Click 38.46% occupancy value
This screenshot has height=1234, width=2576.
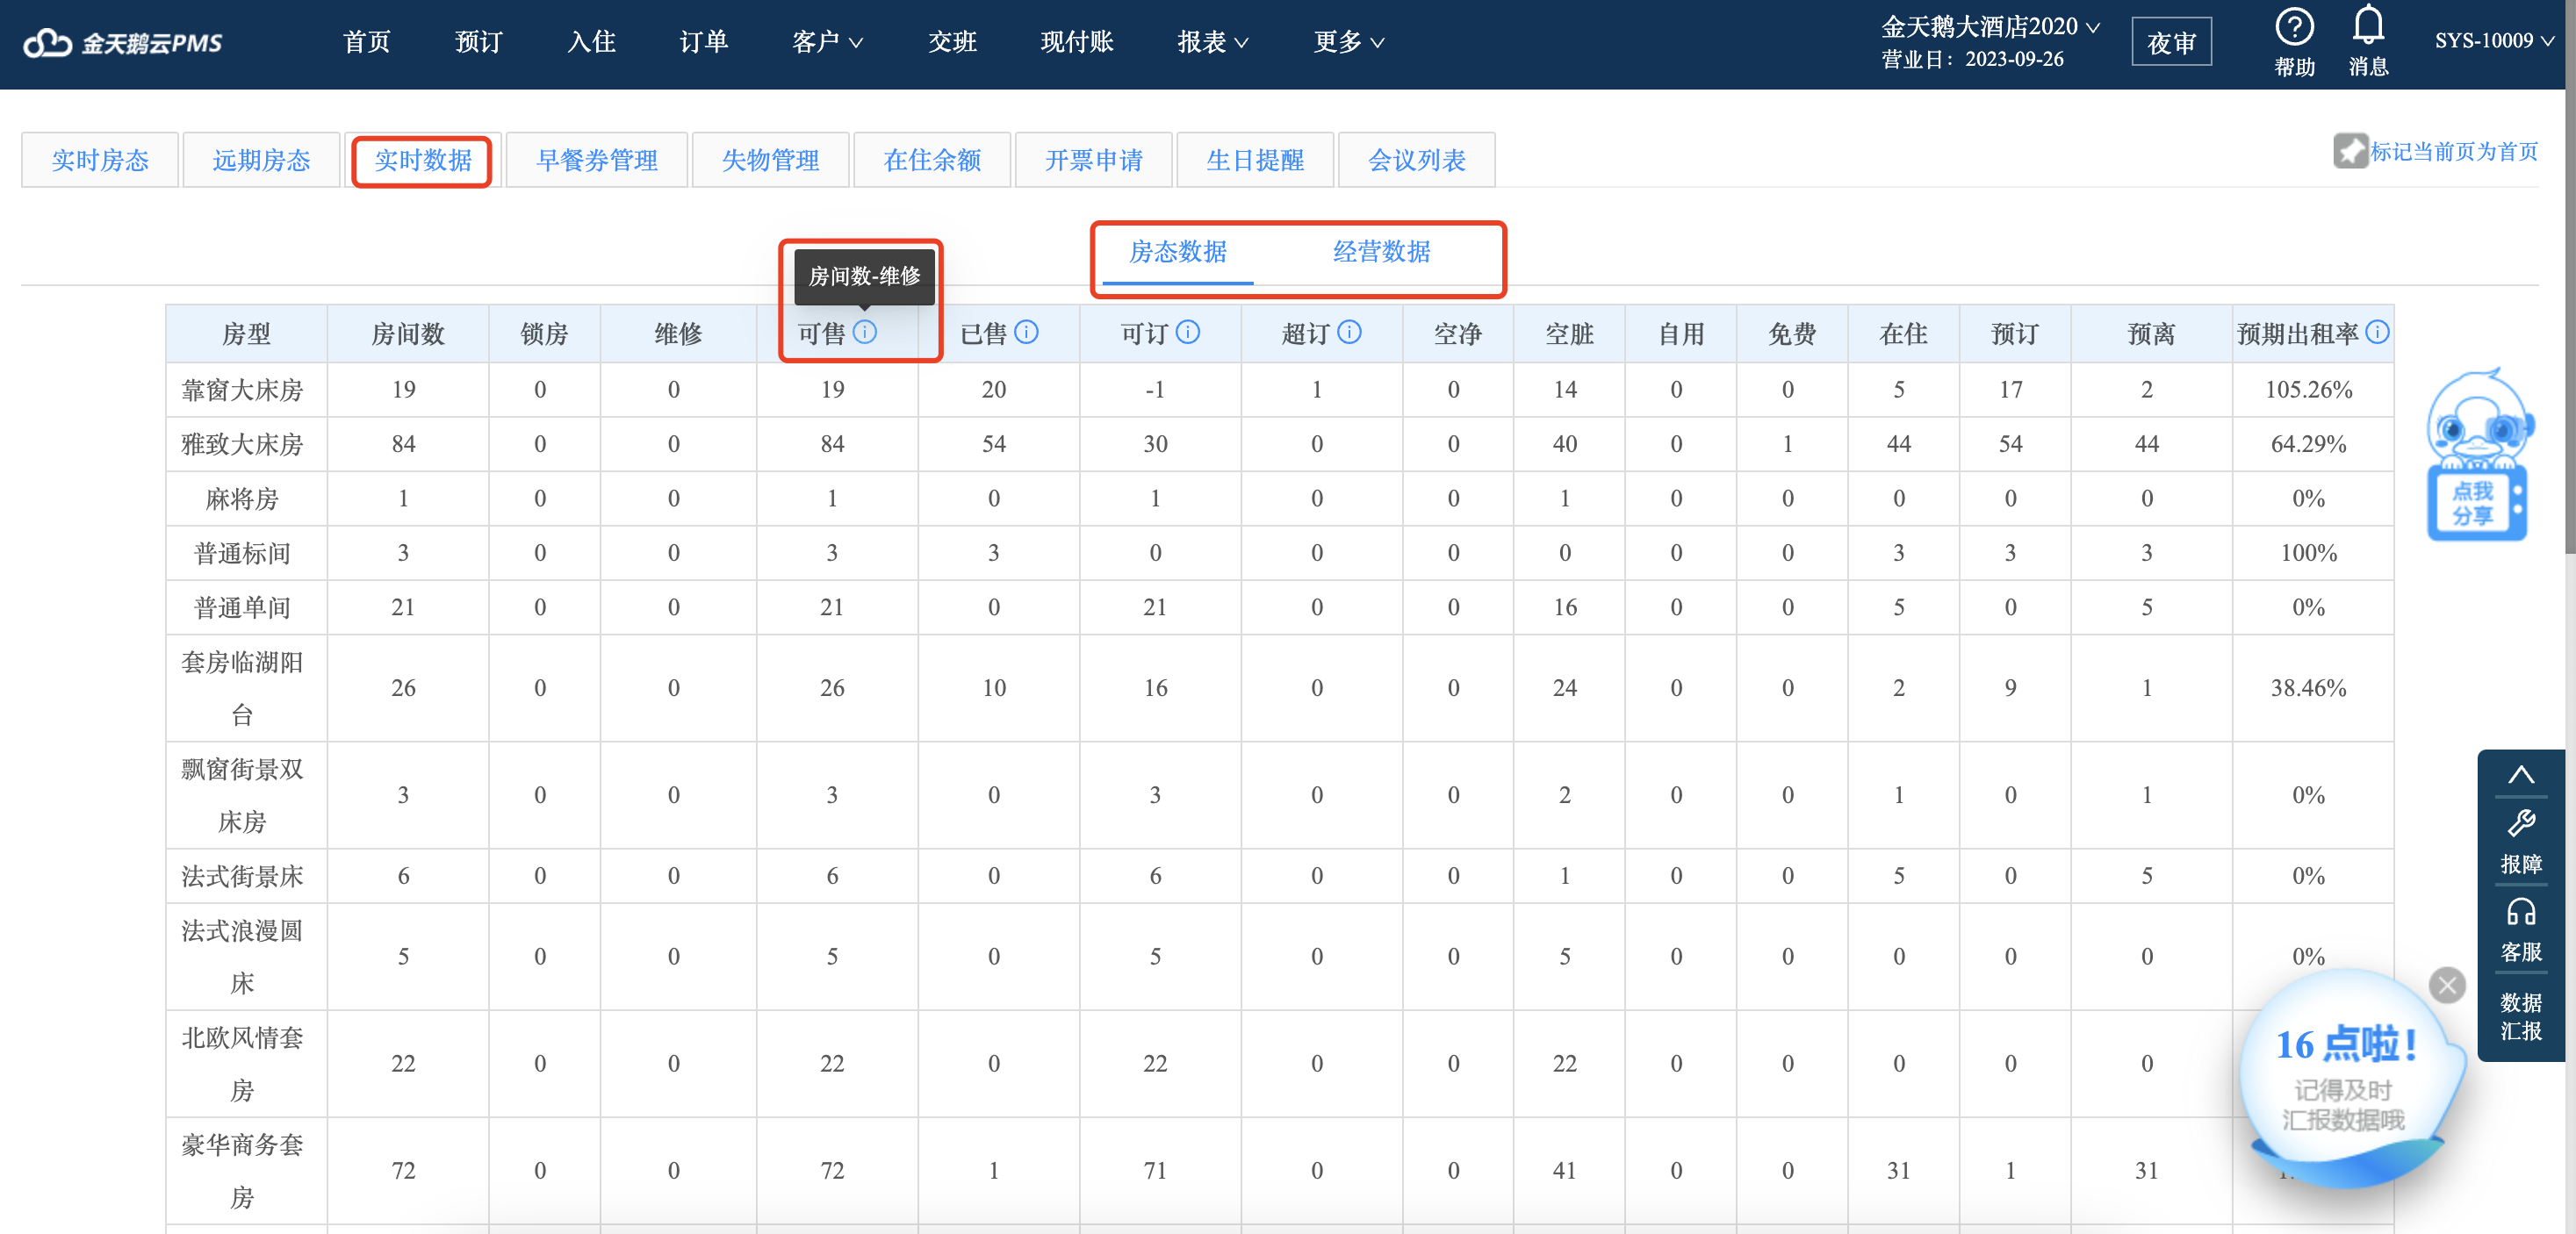[x=2308, y=688]
